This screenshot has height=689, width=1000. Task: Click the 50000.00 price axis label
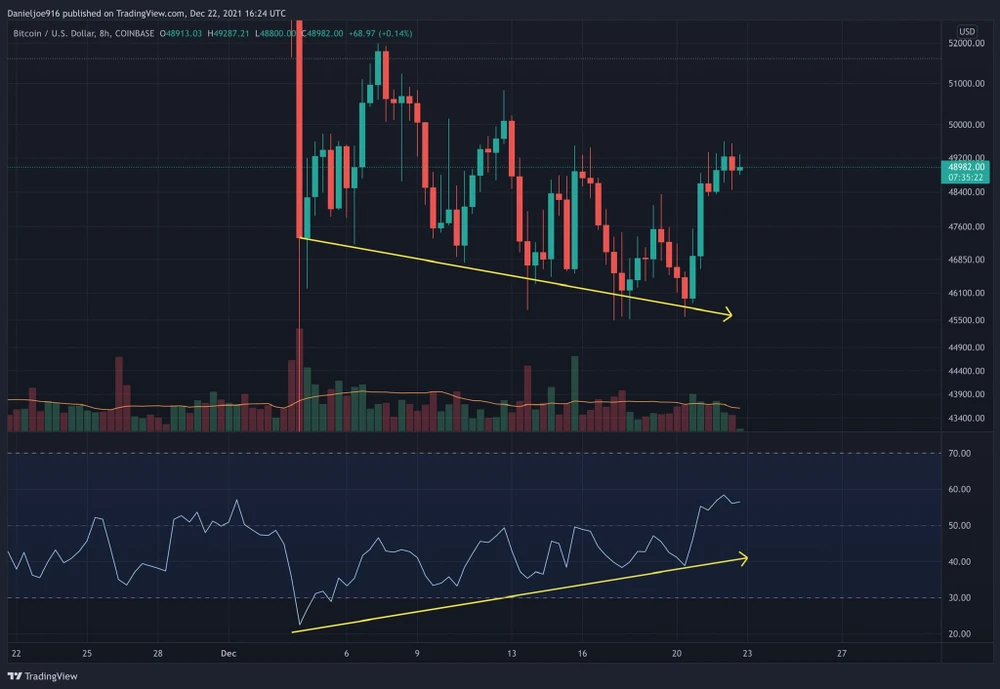tap(966, 125)
